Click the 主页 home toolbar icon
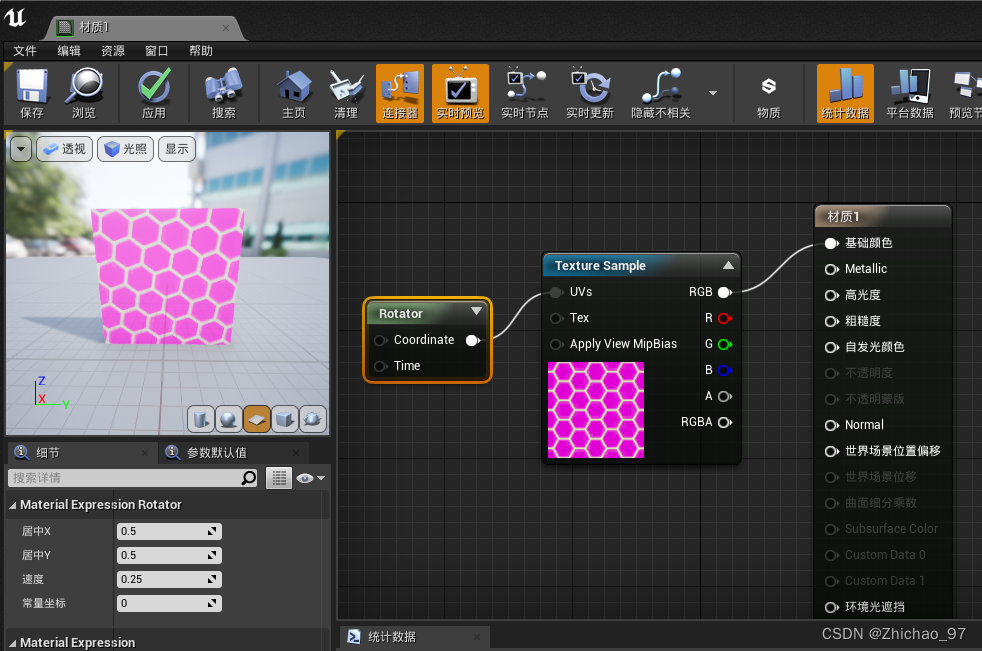Image resolution: width=982 pixels, height=651 pixels. click(293, 93)
